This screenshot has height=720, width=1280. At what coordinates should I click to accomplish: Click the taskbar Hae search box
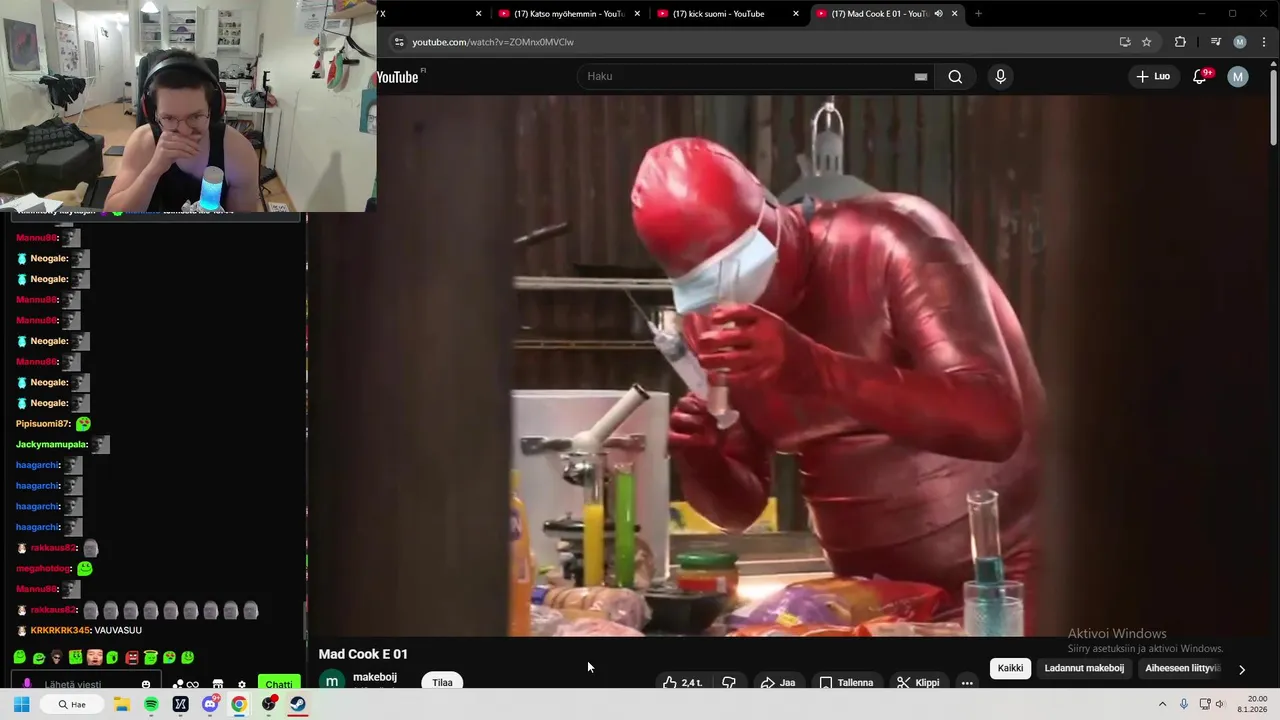73,704
